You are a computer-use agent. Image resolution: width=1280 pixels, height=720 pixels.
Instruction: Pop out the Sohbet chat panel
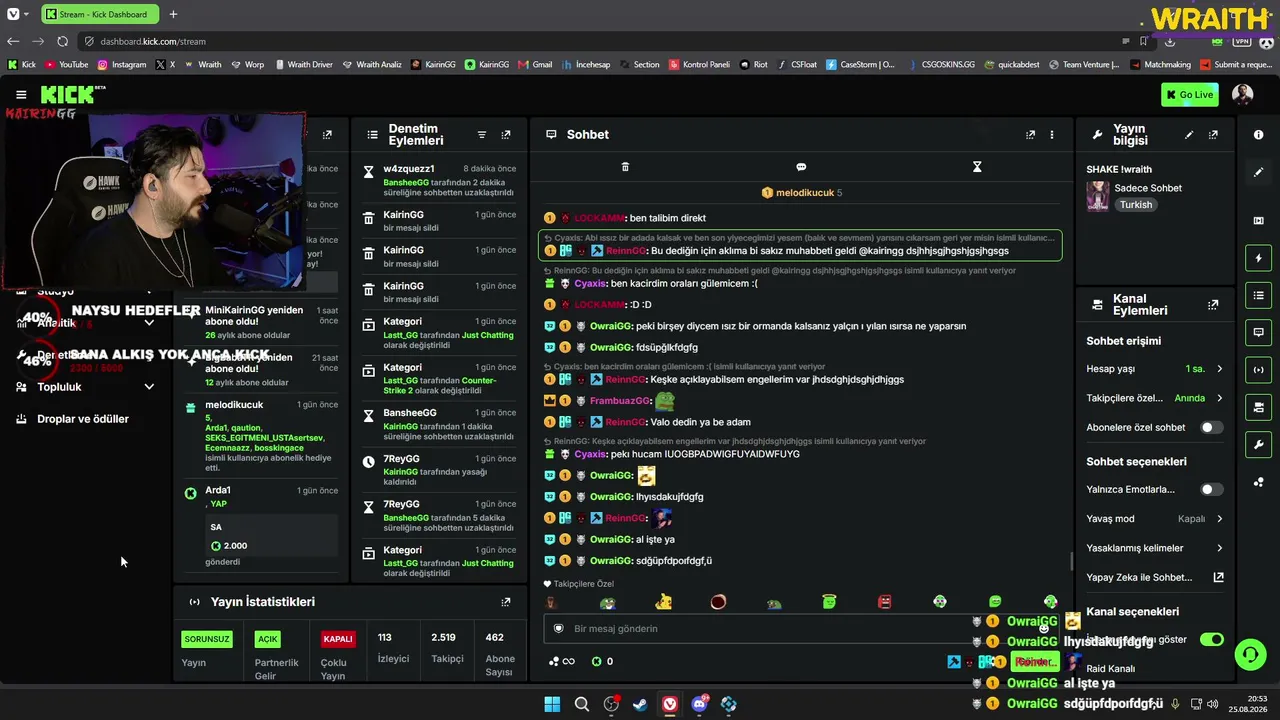tap(1030, 134)
